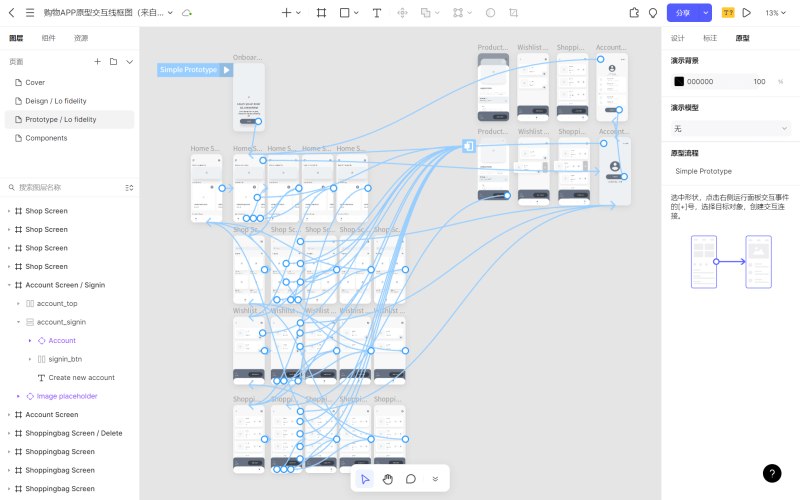Create a new page folder
This screenshot has width=800, height=500.
pyautogui.click(x=113, y=61)
